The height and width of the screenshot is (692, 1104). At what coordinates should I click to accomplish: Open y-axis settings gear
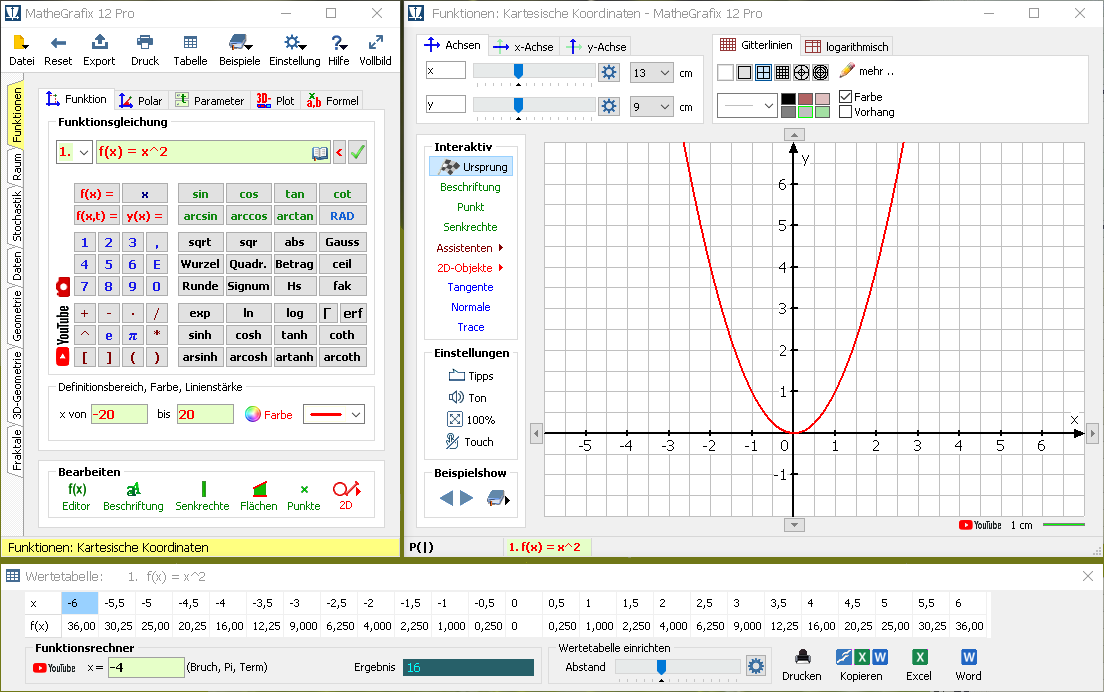pyautogui.click(x=608, y=106)
